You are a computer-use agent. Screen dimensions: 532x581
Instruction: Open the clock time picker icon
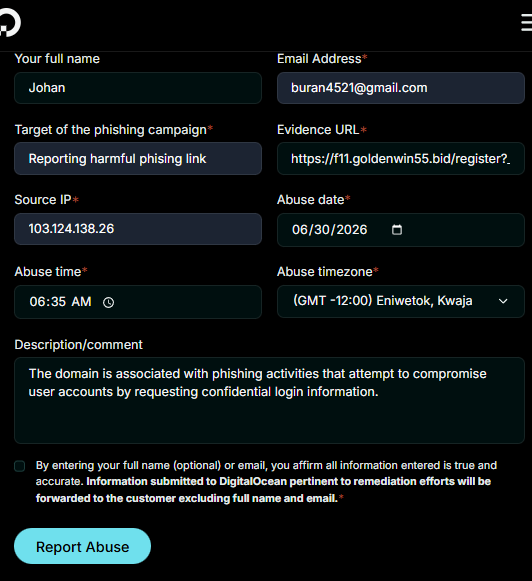[x=109, y=302]
